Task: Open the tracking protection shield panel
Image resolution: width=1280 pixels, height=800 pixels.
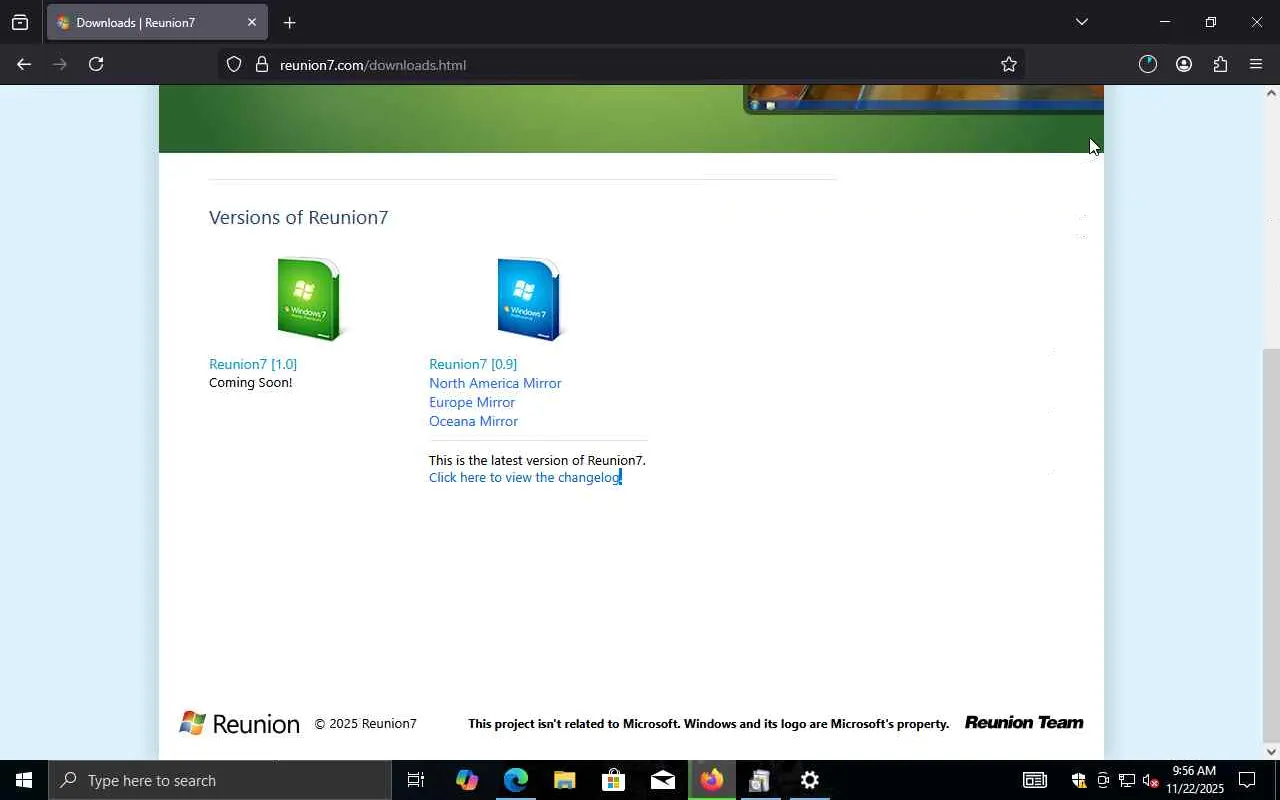Action: (234, 64)
